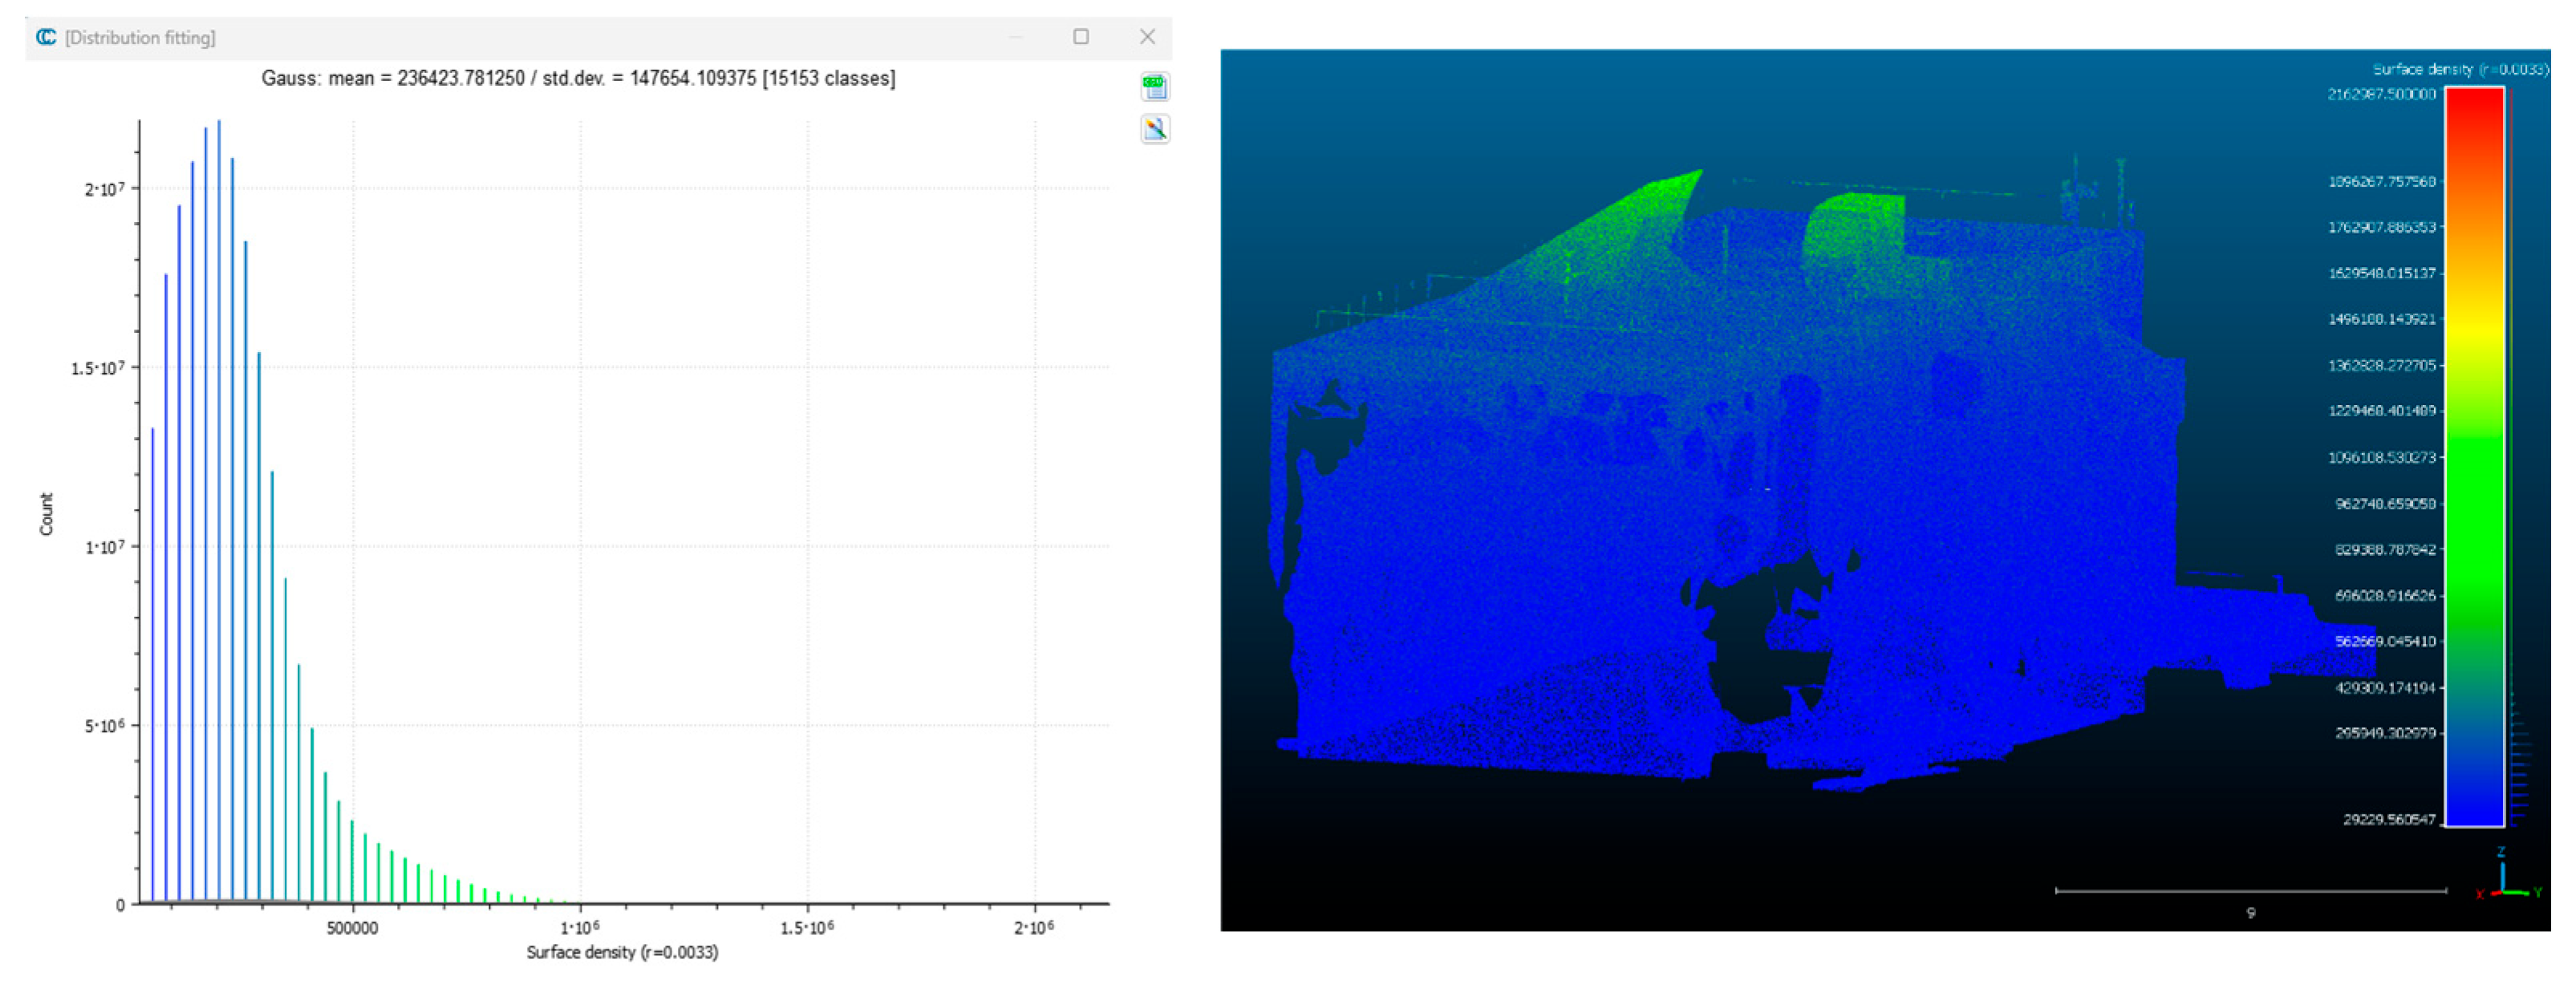Click the Count y-axis label
Screen dimensions: 2576x984
click(46, 513)
